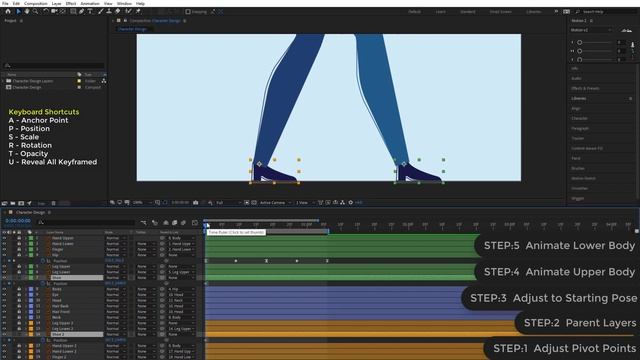
Task: Switch to the Standard workspace
Action: tap(468, 12)
